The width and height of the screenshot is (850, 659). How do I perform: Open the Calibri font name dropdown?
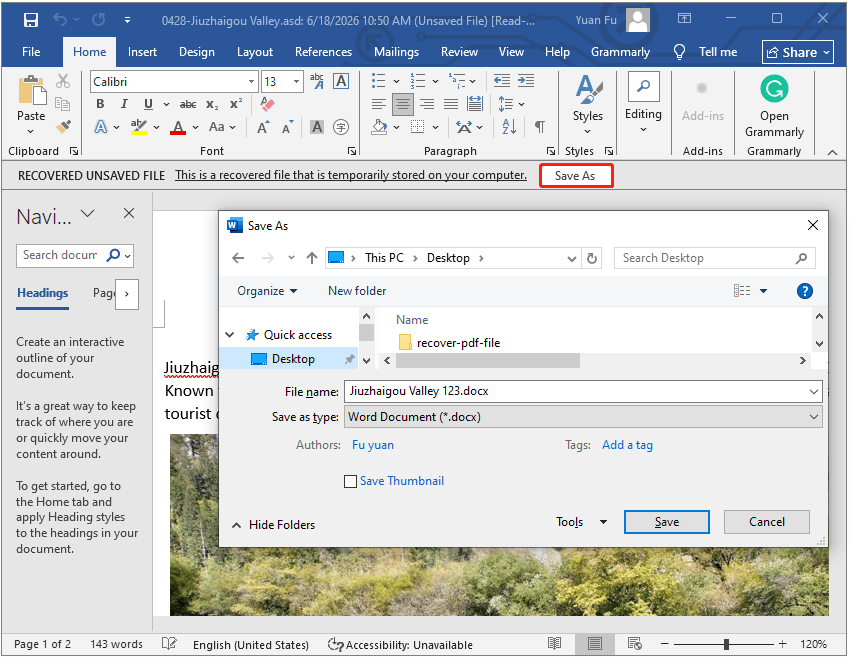[251, 82]
